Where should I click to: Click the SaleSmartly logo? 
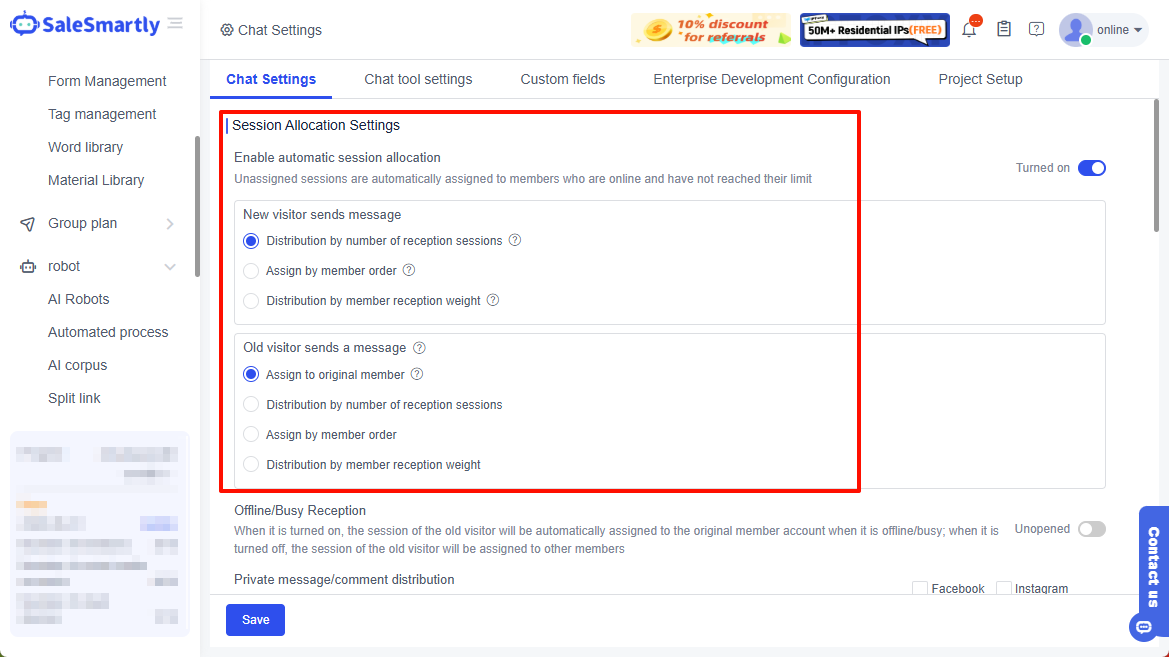coord(85,23)
